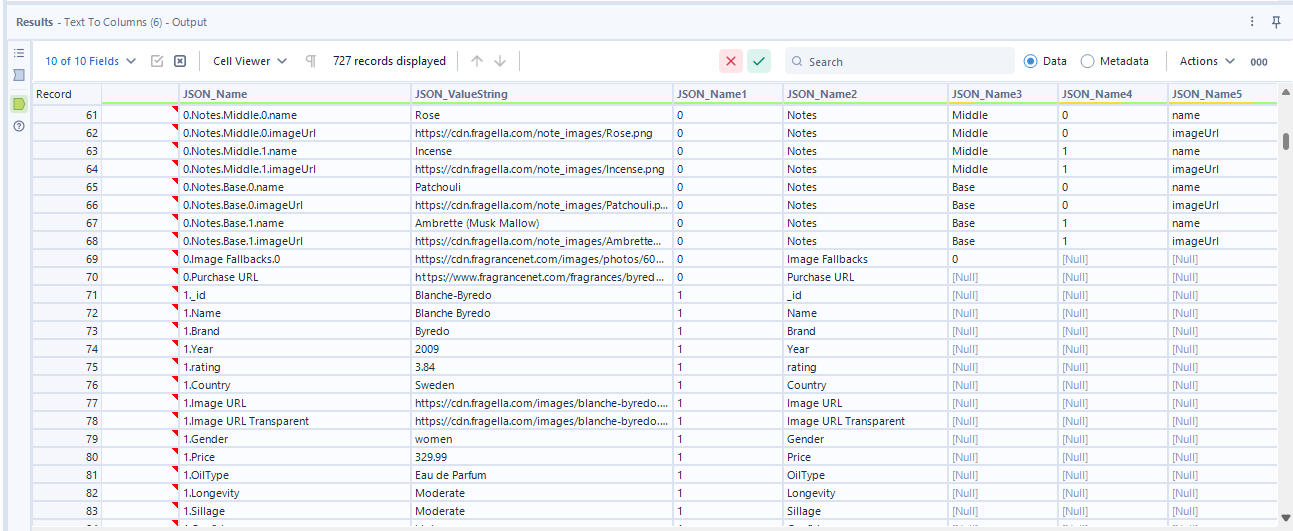Open the Actions dropdown menu
Screen dimensions: 1293x531
tap(1207, 61)
